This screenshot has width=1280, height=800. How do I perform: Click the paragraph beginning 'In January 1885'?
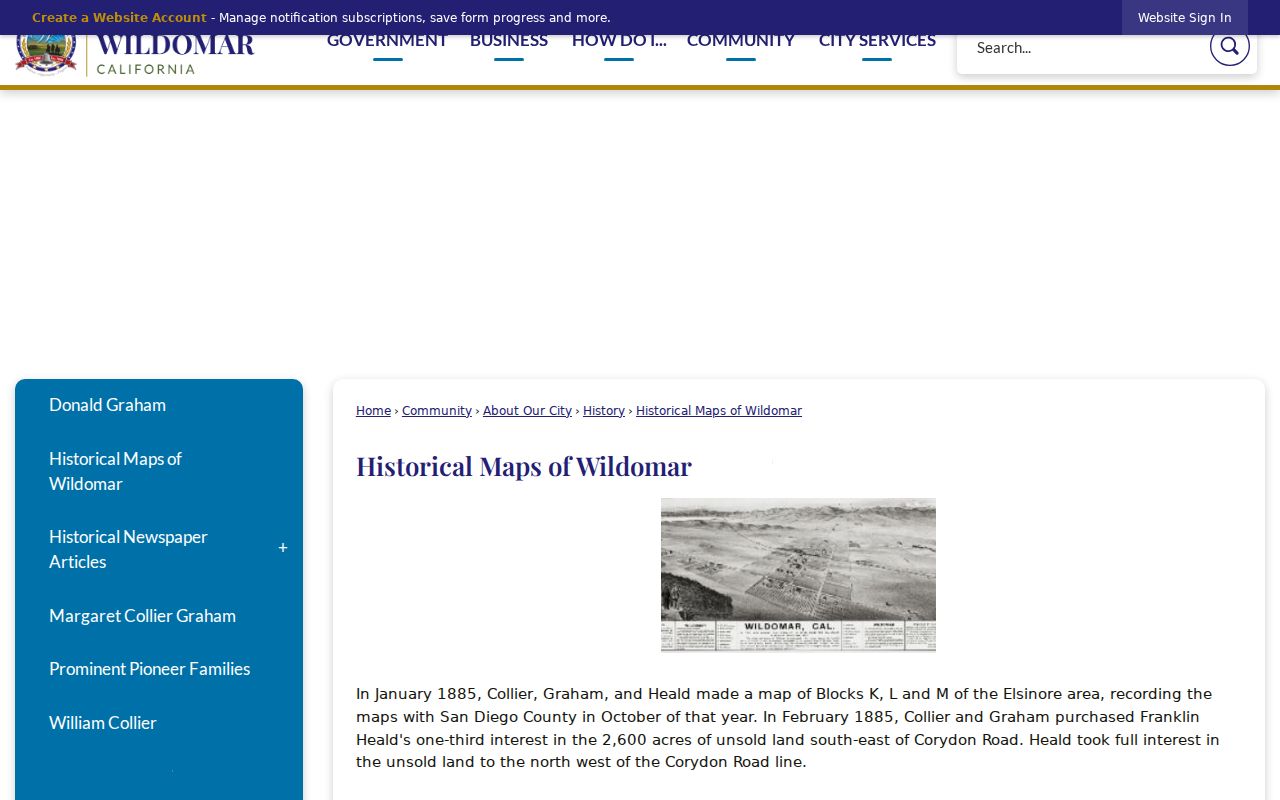click(x=788, y=728)
